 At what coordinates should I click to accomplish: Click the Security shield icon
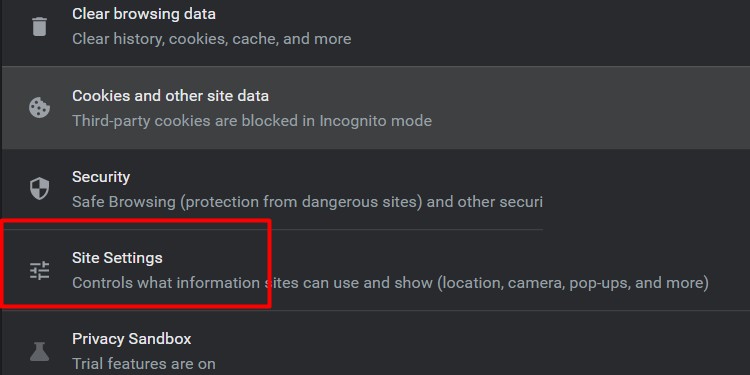pos(39,188)
